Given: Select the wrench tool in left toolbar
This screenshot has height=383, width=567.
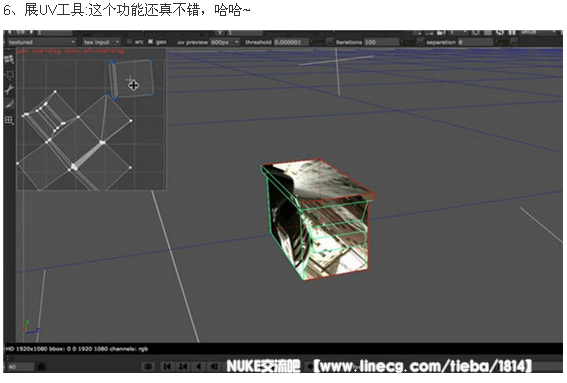Looking at the screenshot, I should [9, 89].
